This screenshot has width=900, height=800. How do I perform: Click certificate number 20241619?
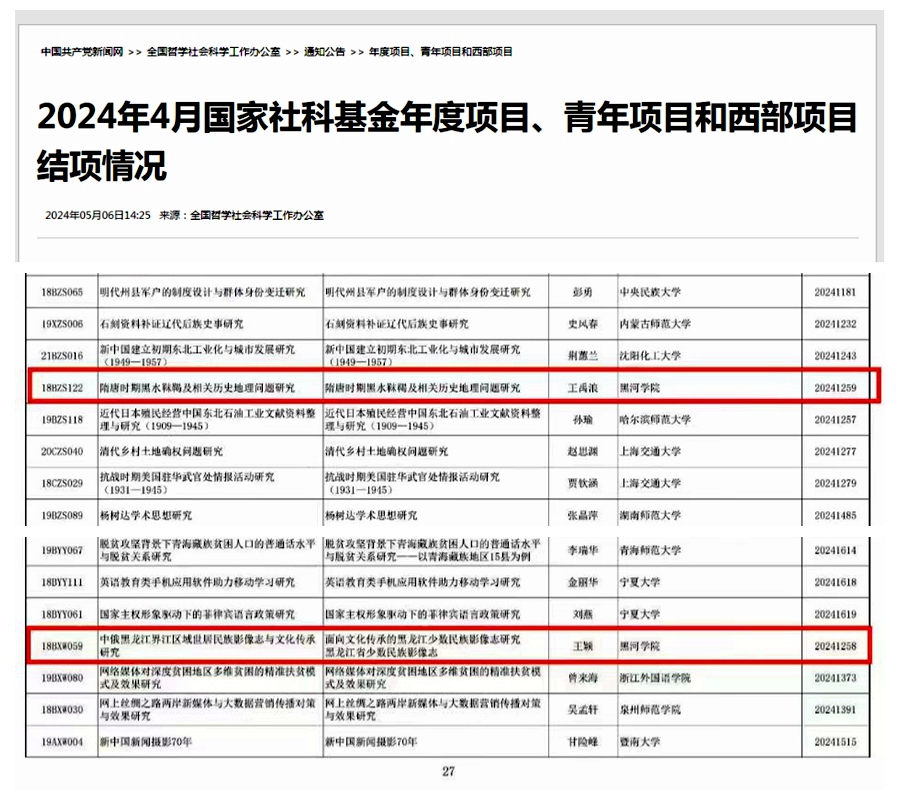click(x=835, y=615)
